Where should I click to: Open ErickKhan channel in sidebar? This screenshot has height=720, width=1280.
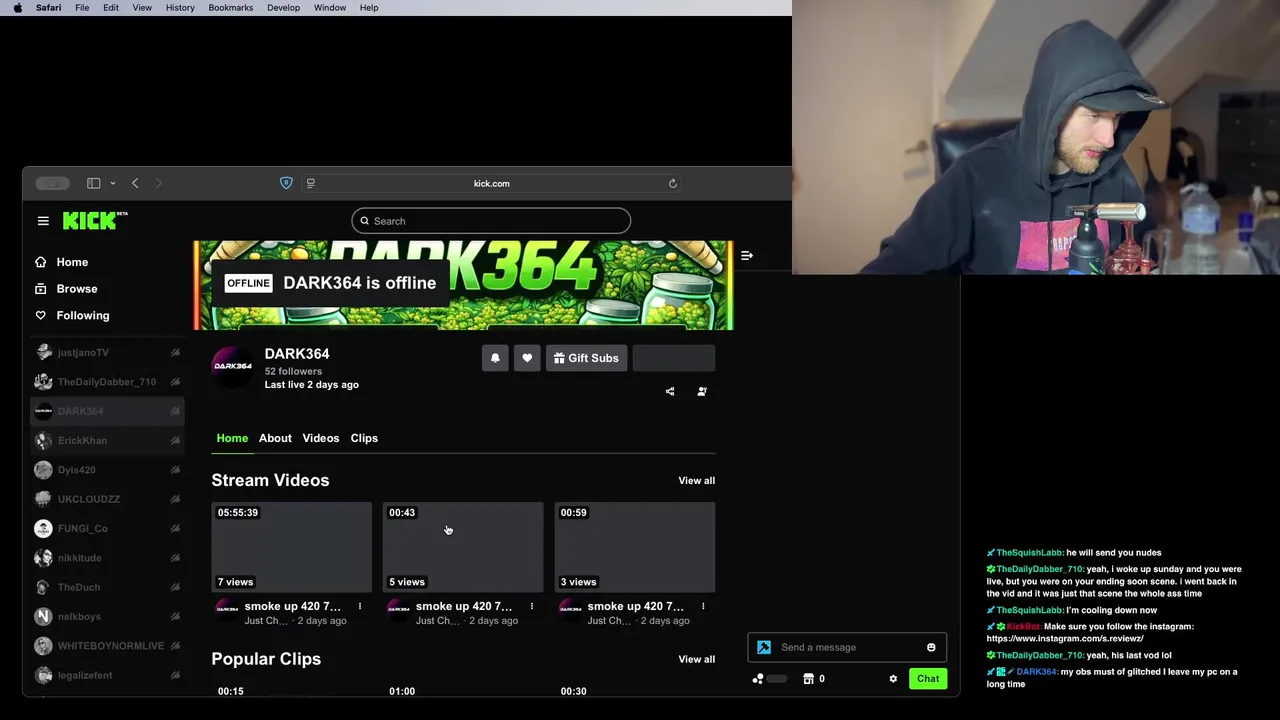click(x=107, y=441)
